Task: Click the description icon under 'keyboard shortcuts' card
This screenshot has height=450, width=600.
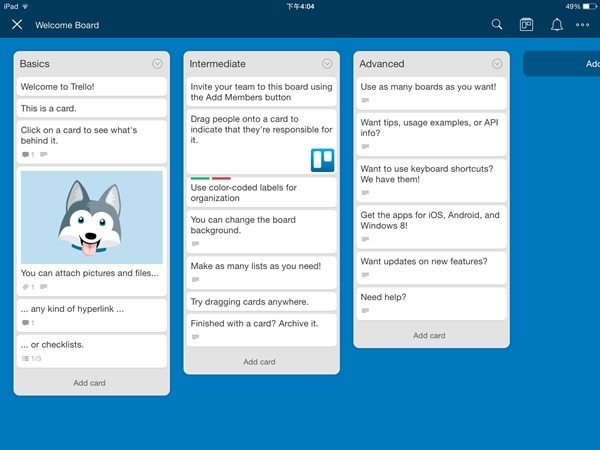Action: (365, 193)
